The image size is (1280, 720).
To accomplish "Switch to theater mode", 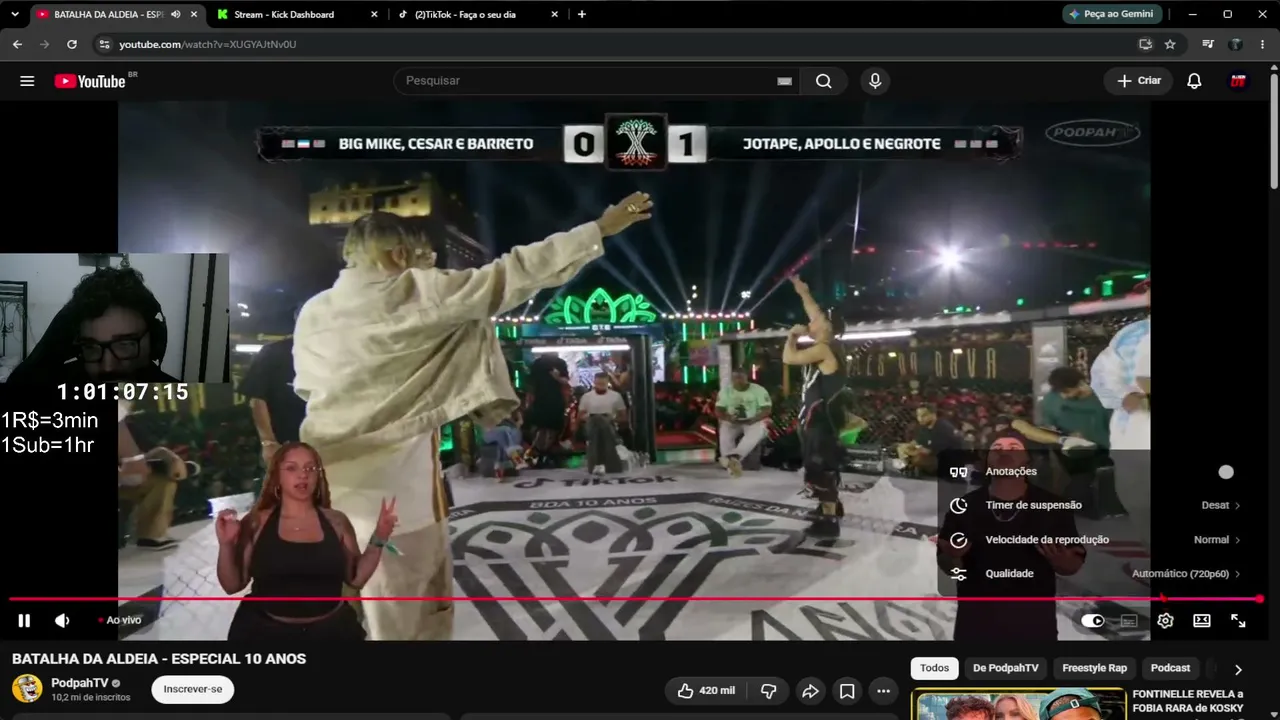I will 1202,621.
